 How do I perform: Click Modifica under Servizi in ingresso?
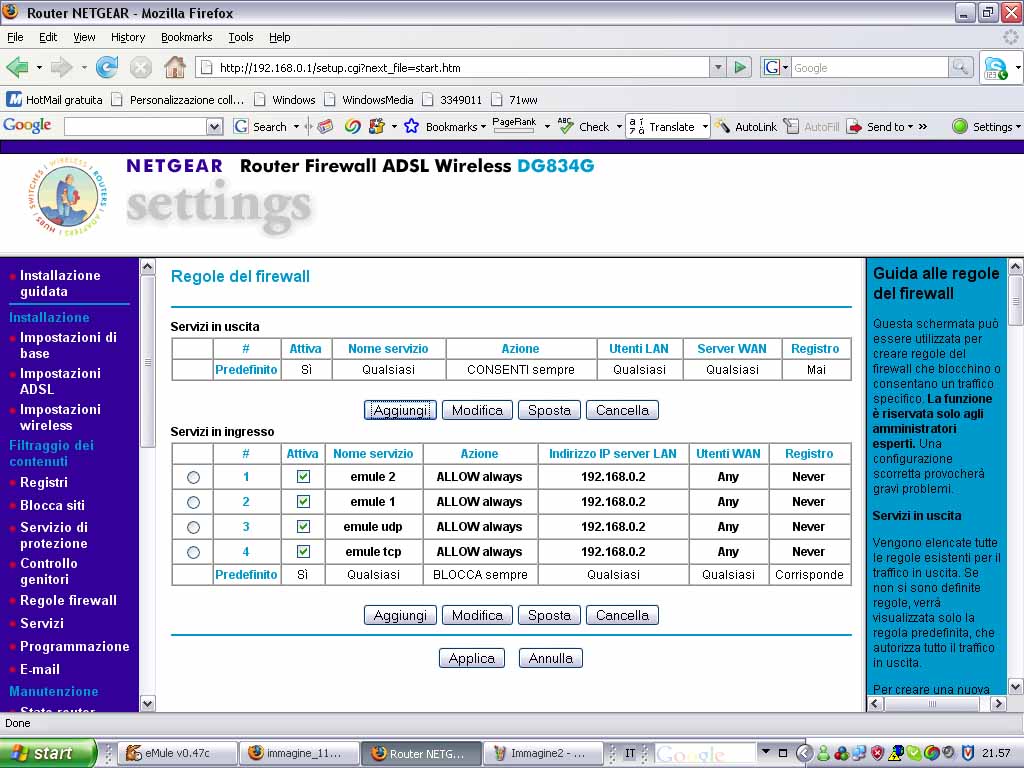pos(477,615)
